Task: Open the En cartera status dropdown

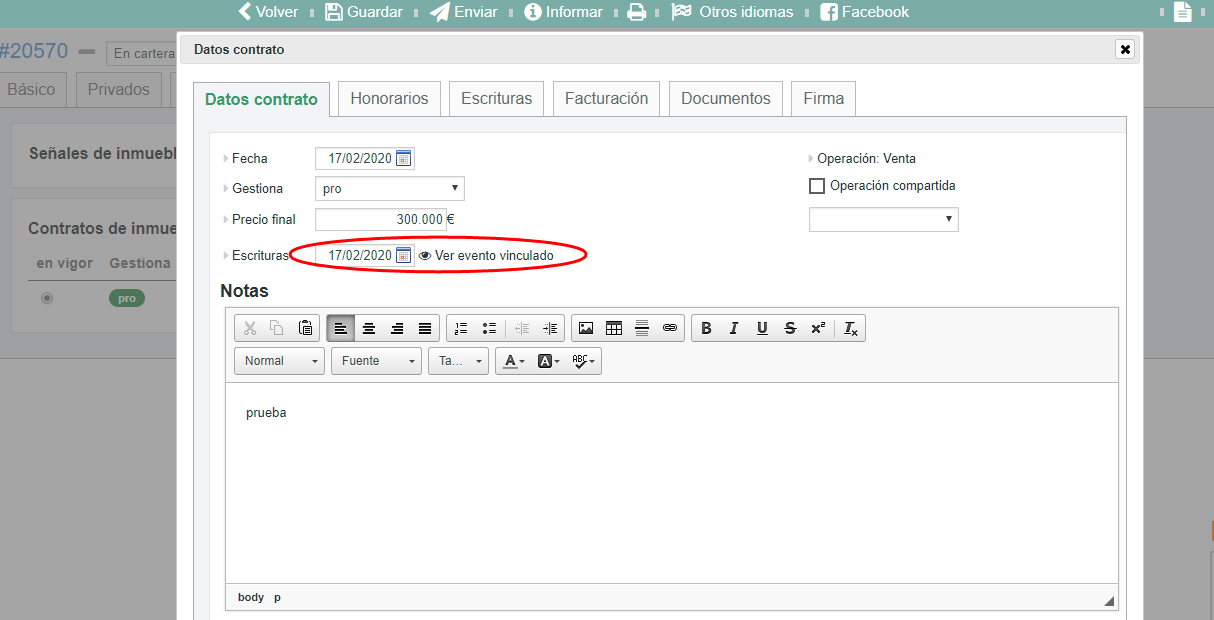Action: (x=142, y=54)
